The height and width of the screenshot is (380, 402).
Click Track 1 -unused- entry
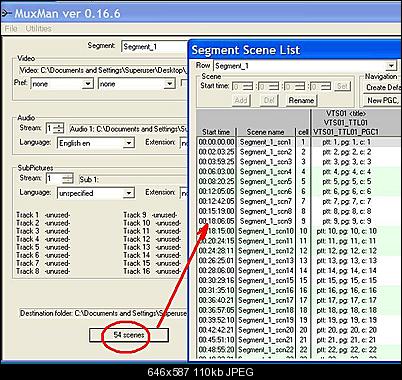click(x=43, y=215)
